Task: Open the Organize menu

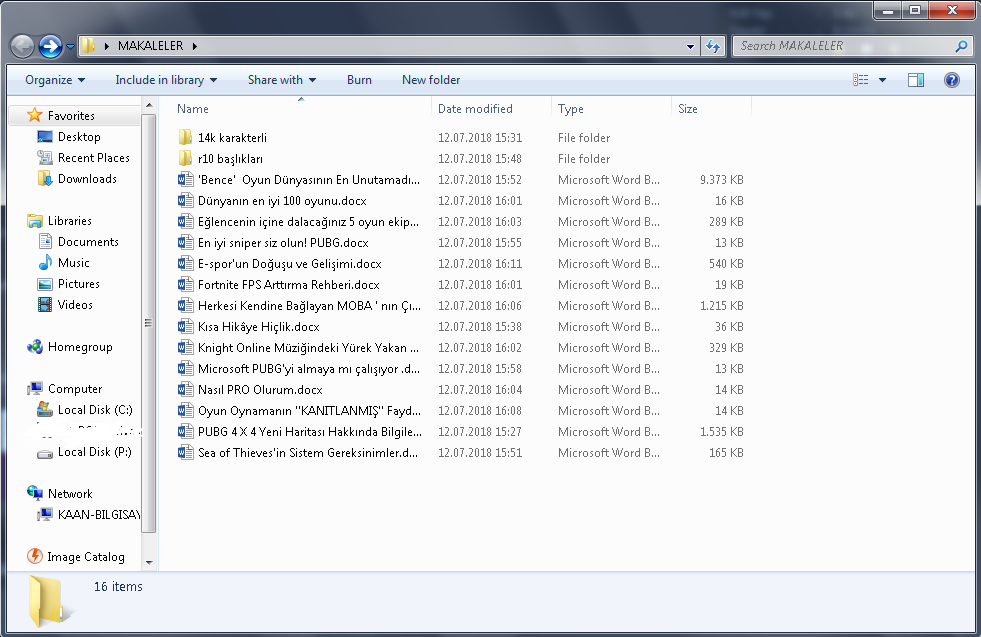Action: [55, 80]
